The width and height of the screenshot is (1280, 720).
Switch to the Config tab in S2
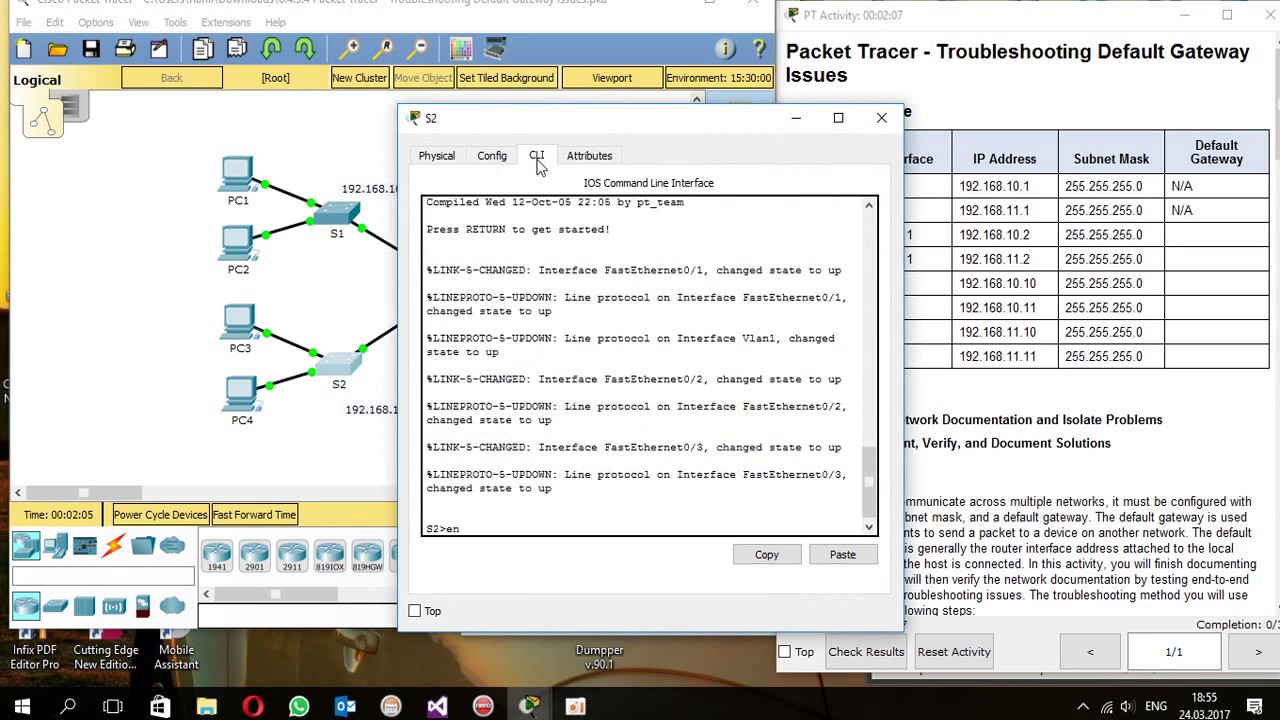pyautogui.click(x=492, y=156)
